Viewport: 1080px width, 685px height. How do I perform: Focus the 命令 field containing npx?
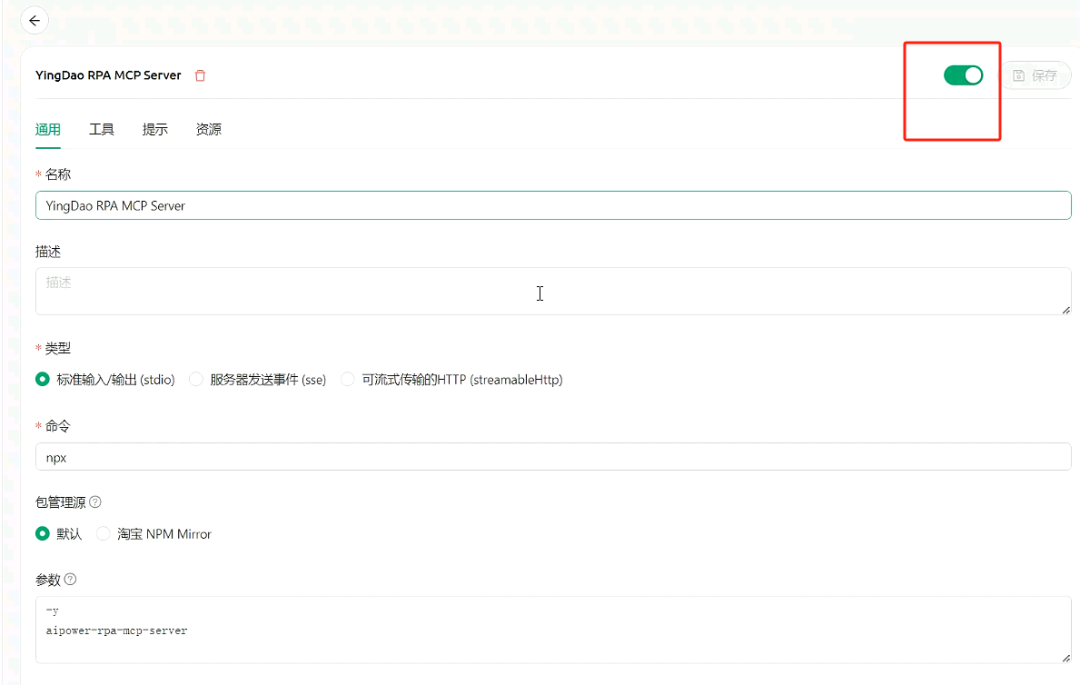[553, 457]
